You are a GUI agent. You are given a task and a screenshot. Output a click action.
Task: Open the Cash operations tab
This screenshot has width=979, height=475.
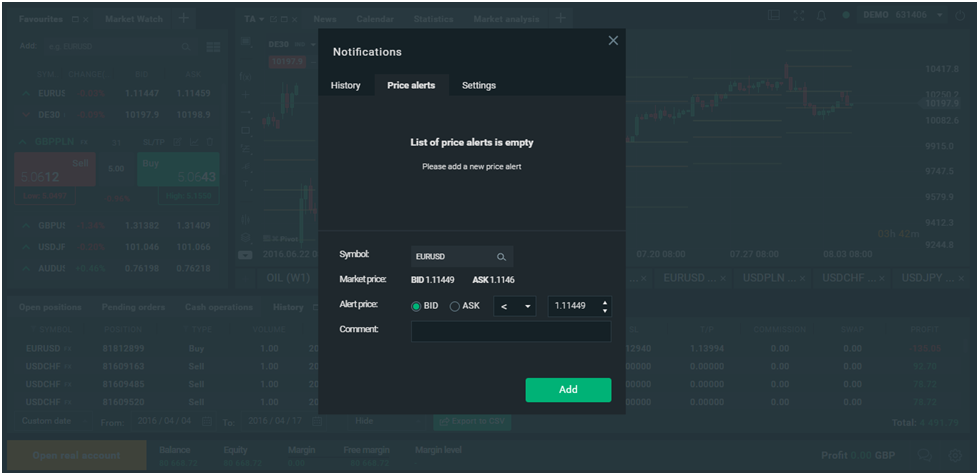(219, 307)
